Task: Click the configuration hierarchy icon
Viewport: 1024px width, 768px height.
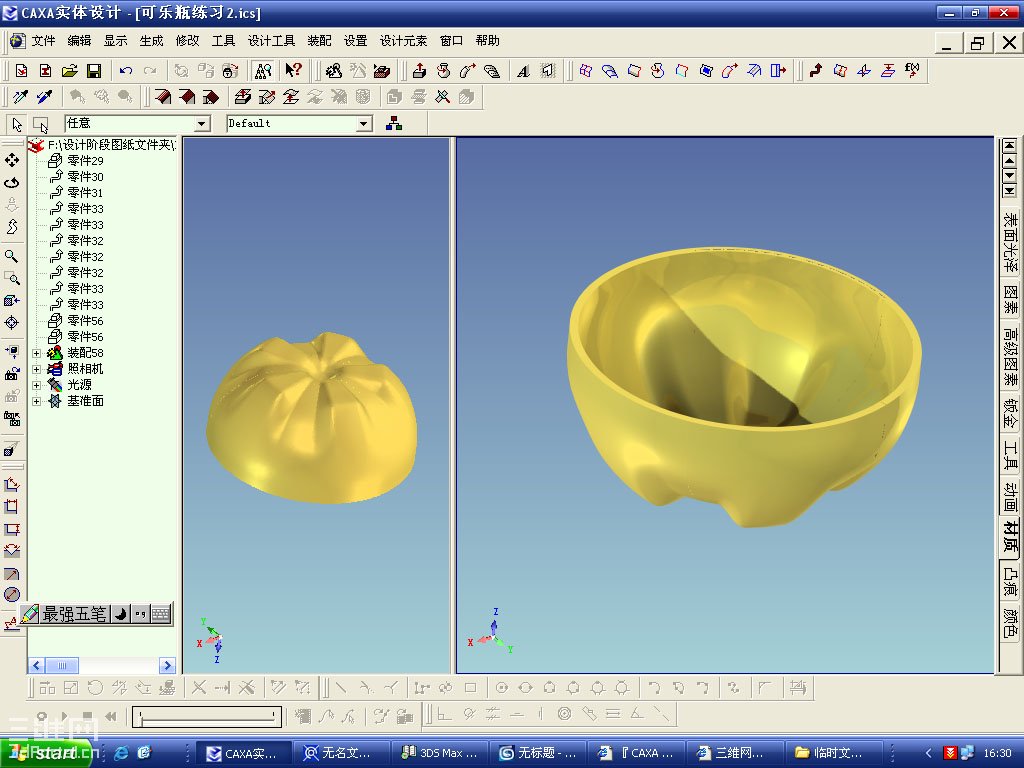Action: pos(394,123)
